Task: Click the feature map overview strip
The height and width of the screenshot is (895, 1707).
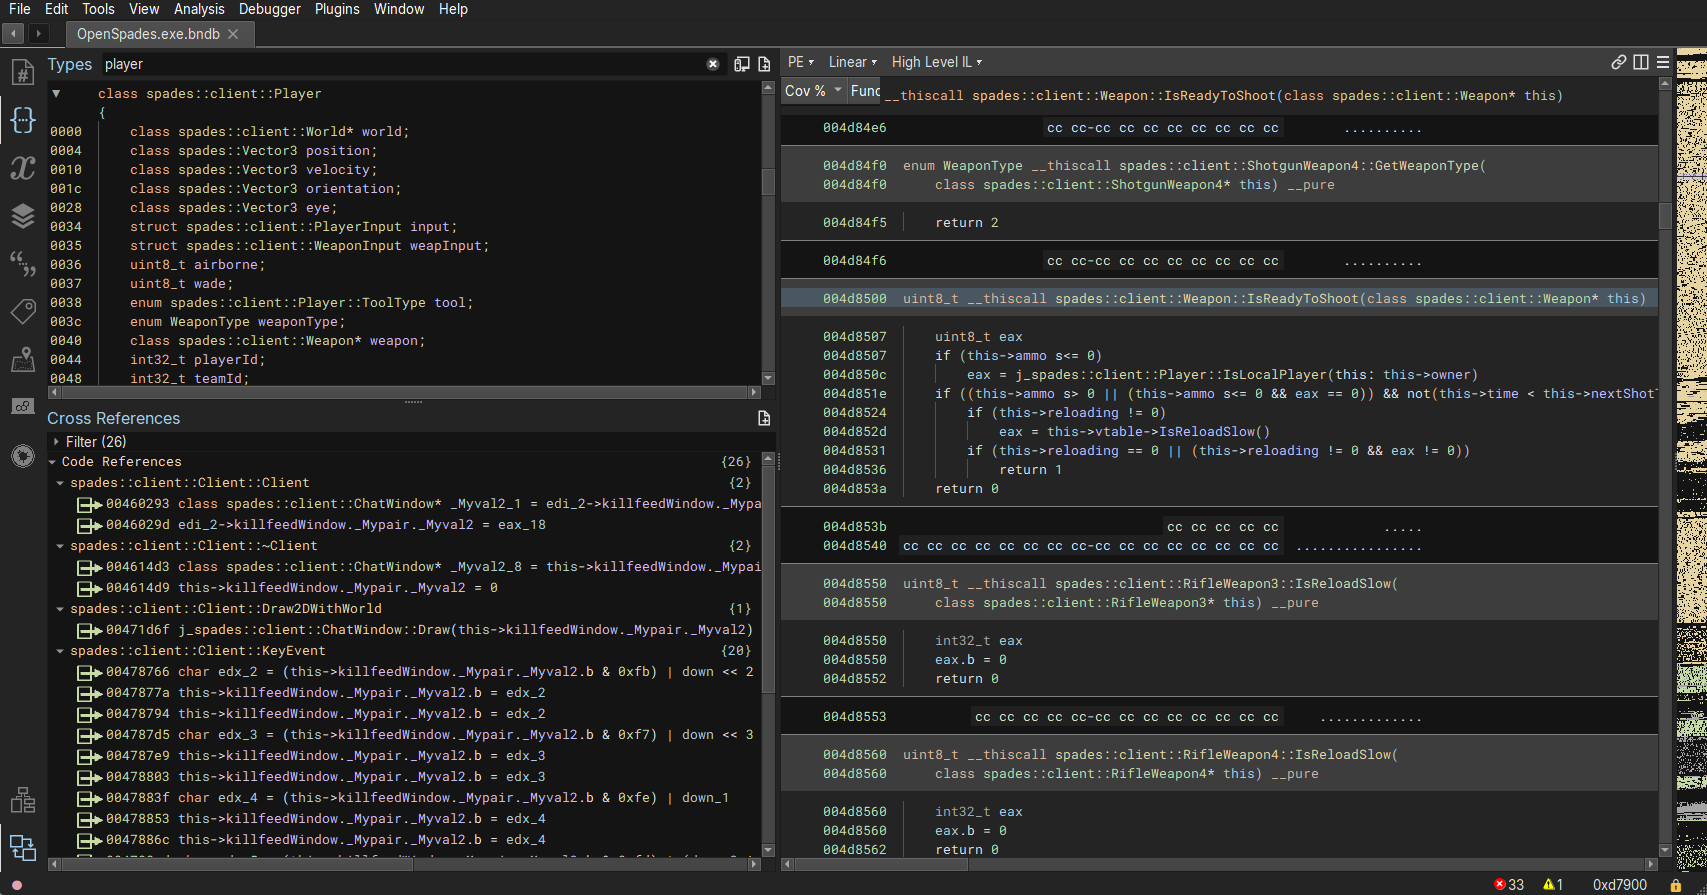Action: click(x=1691, y=460)
